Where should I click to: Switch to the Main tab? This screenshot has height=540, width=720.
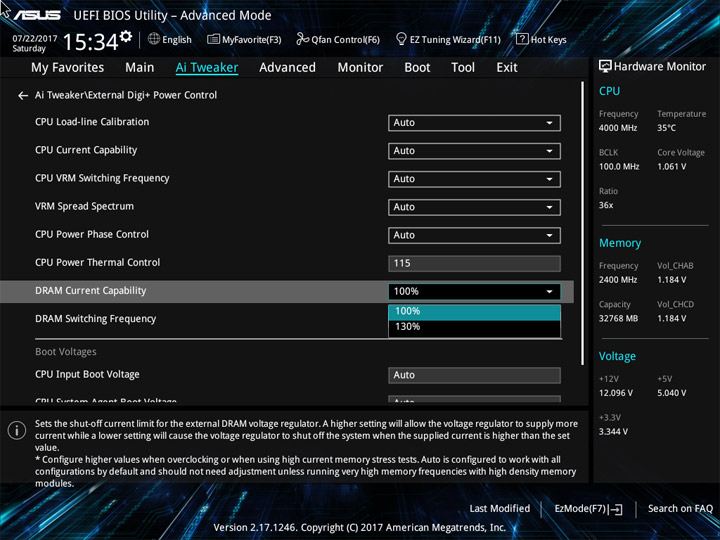(x=140, y=68)
